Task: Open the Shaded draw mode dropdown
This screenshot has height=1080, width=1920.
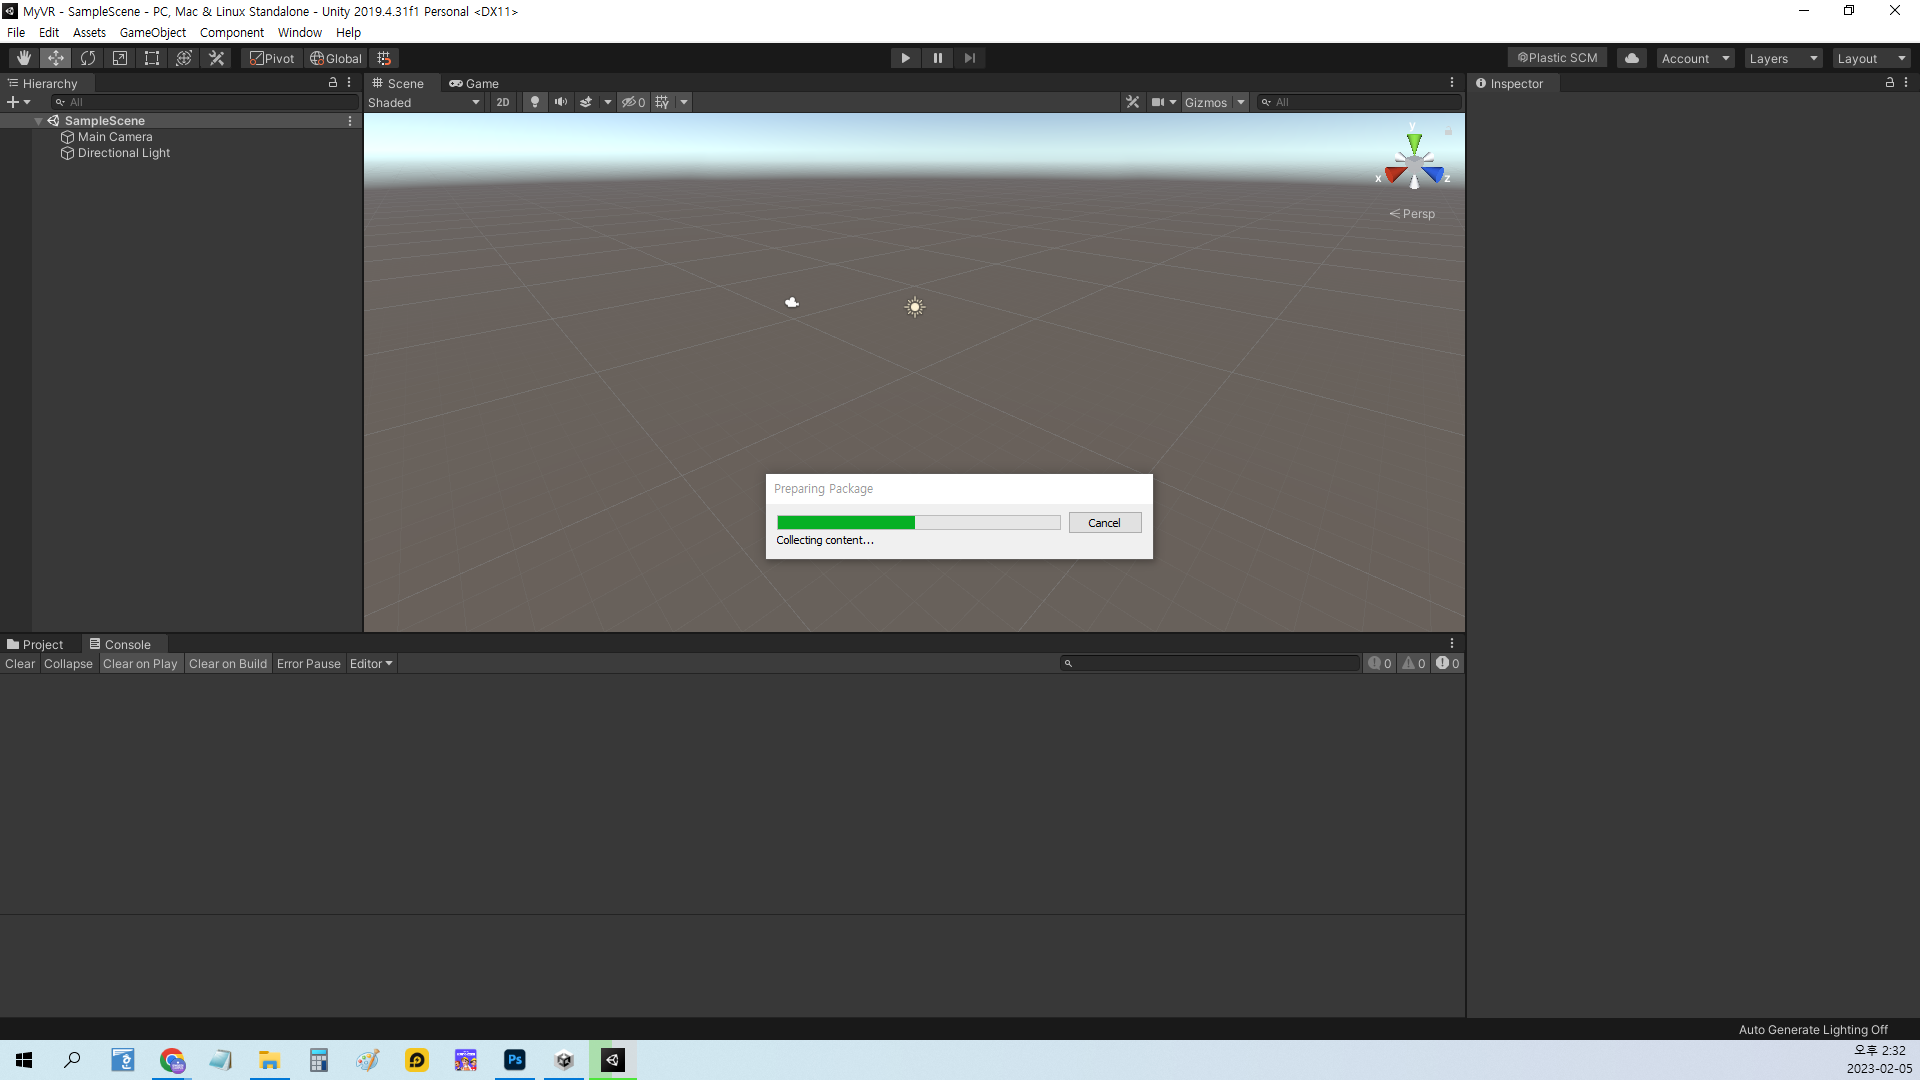Action: point(424,102)
